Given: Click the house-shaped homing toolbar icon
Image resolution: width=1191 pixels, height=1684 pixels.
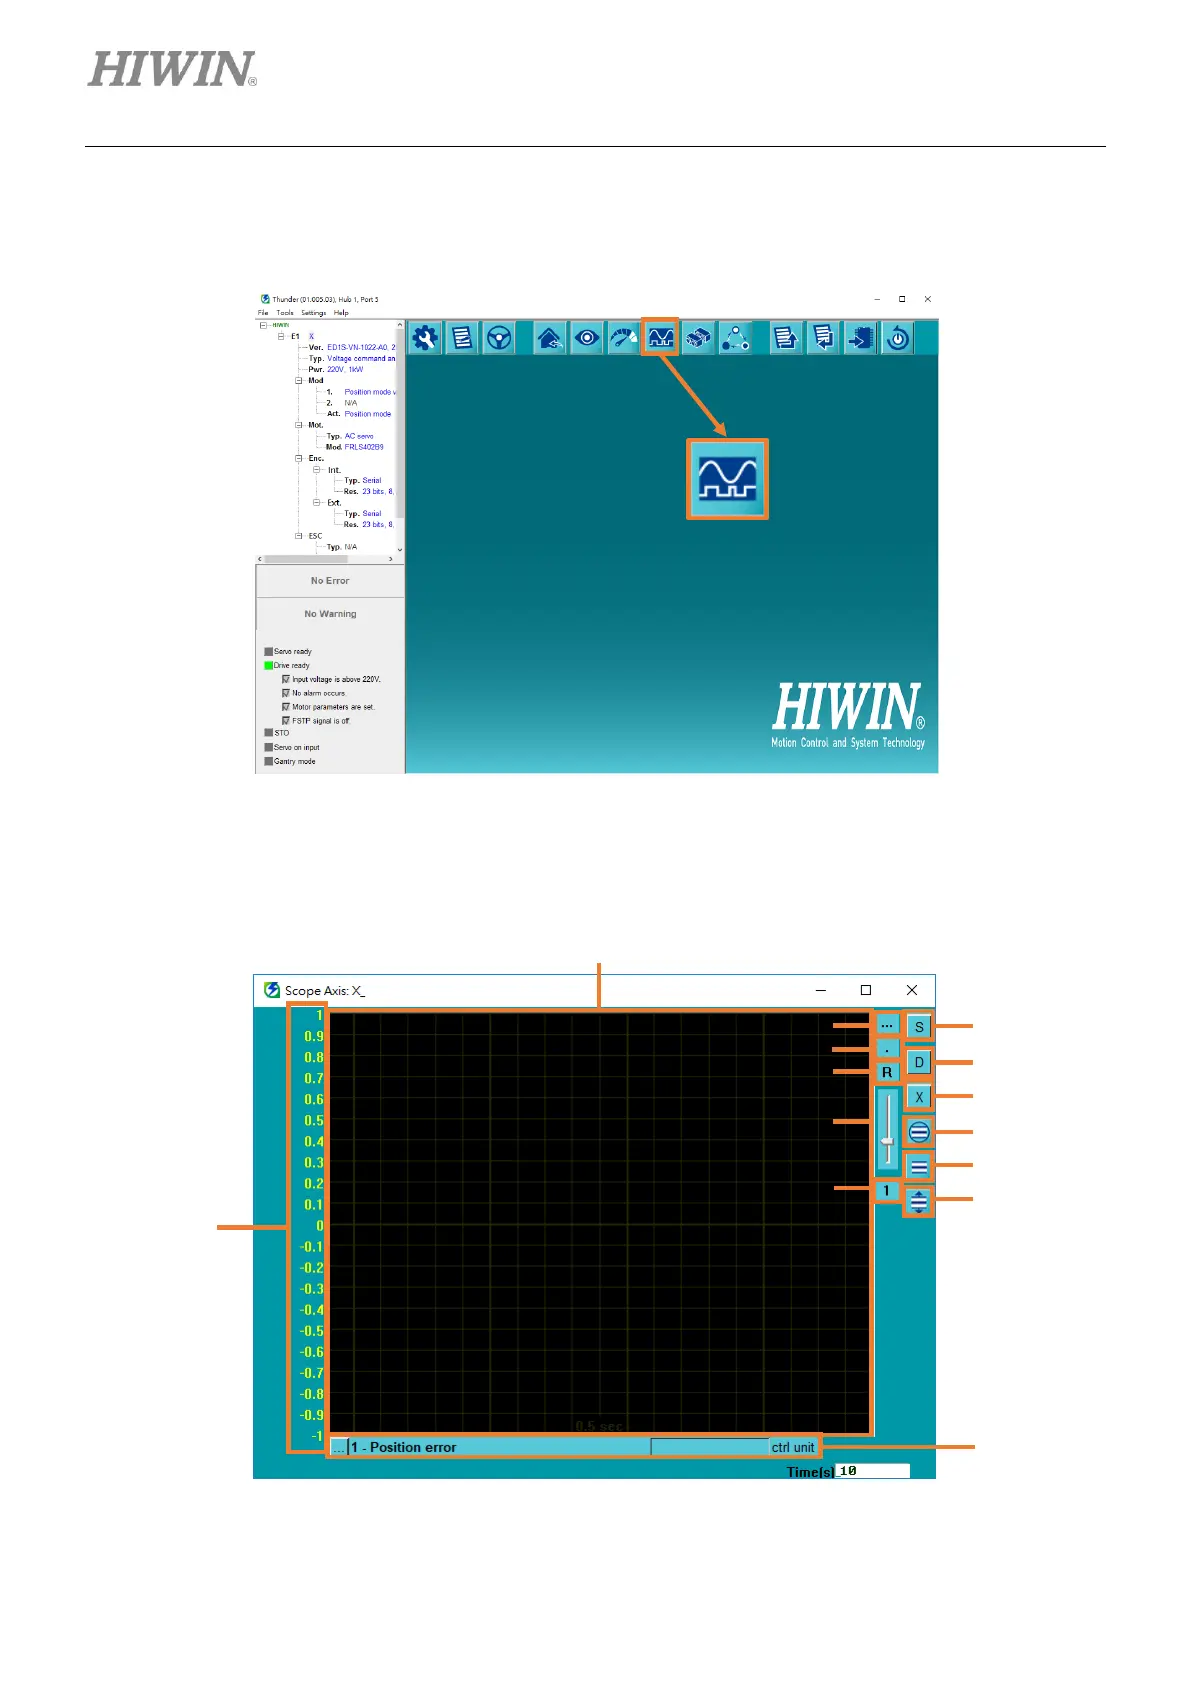Looking at the screenshot, I should point(550,338).
